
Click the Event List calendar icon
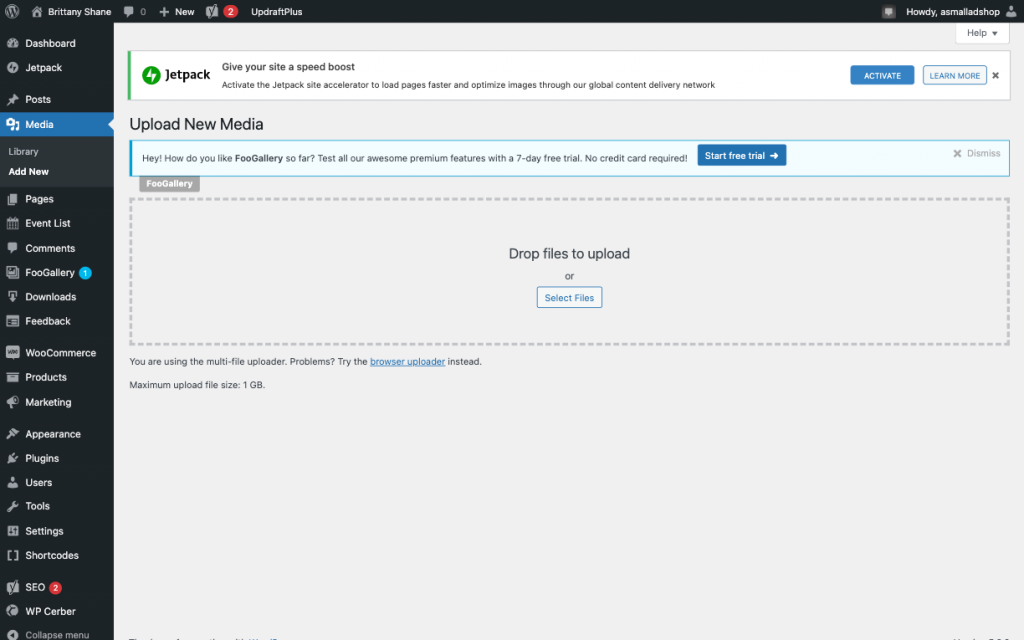(12, 223)
